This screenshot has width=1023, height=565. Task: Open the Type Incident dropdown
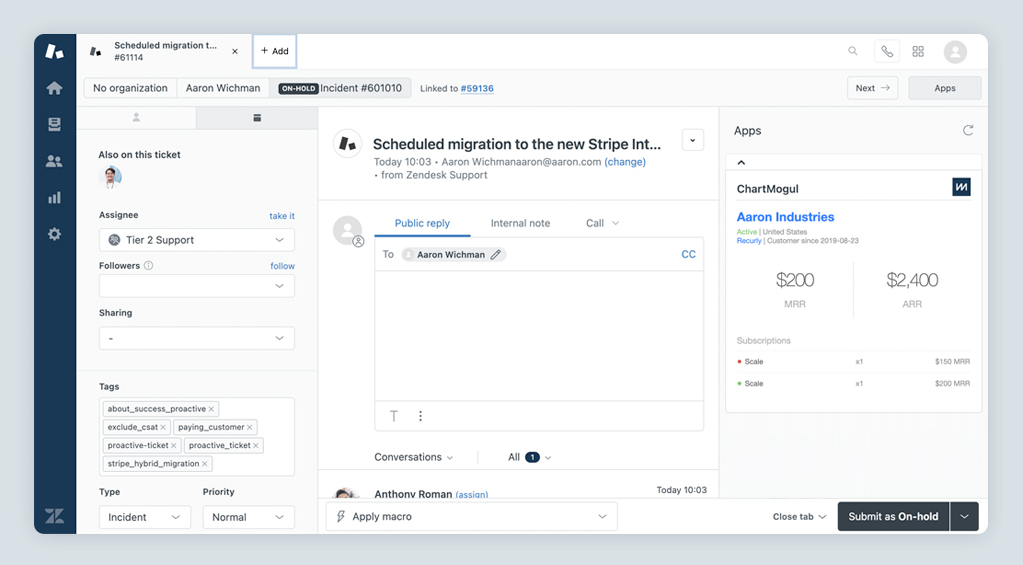coord(145,517)
